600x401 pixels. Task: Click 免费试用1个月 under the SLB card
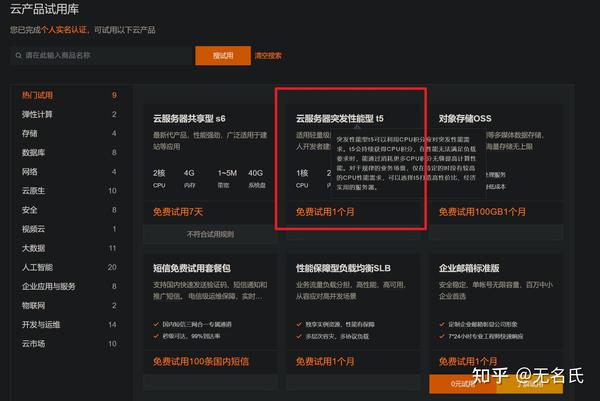pos(325,361)
